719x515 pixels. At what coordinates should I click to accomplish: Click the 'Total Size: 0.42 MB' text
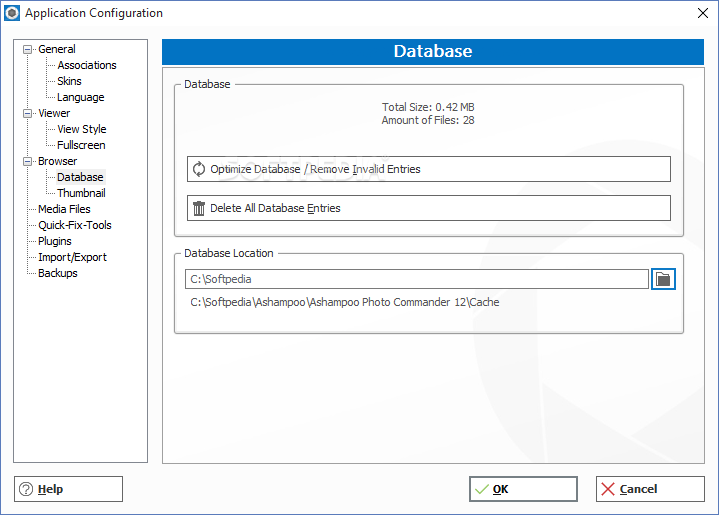coord(428,107)
